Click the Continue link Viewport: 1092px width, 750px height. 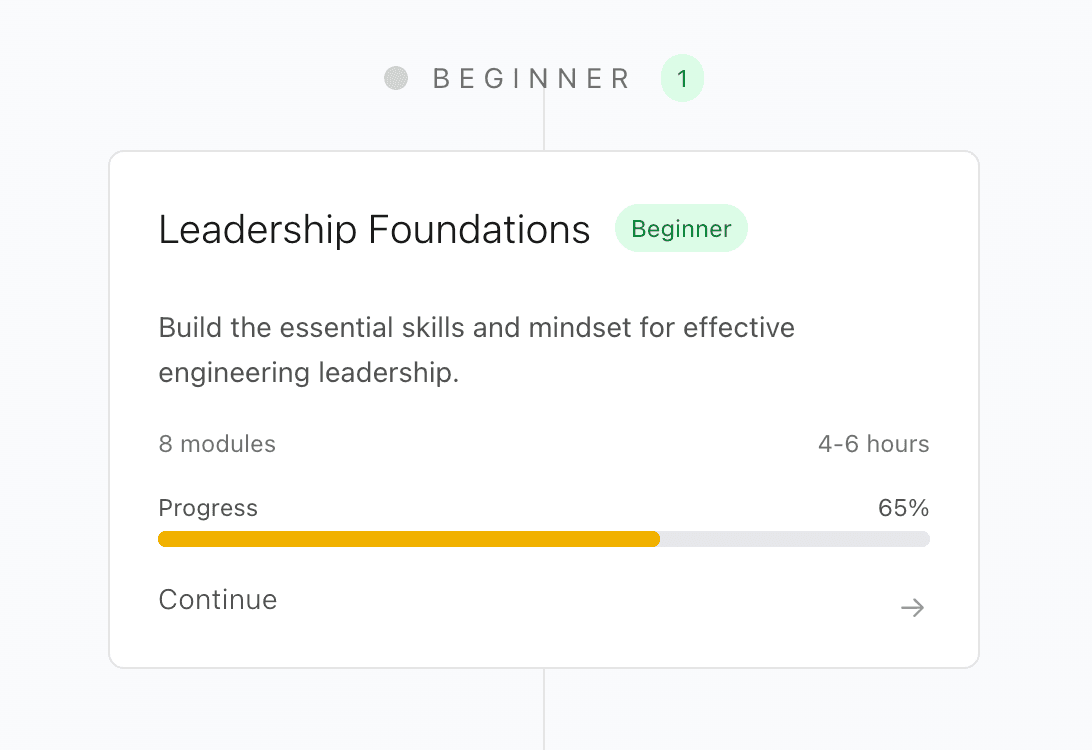point(217,600)
